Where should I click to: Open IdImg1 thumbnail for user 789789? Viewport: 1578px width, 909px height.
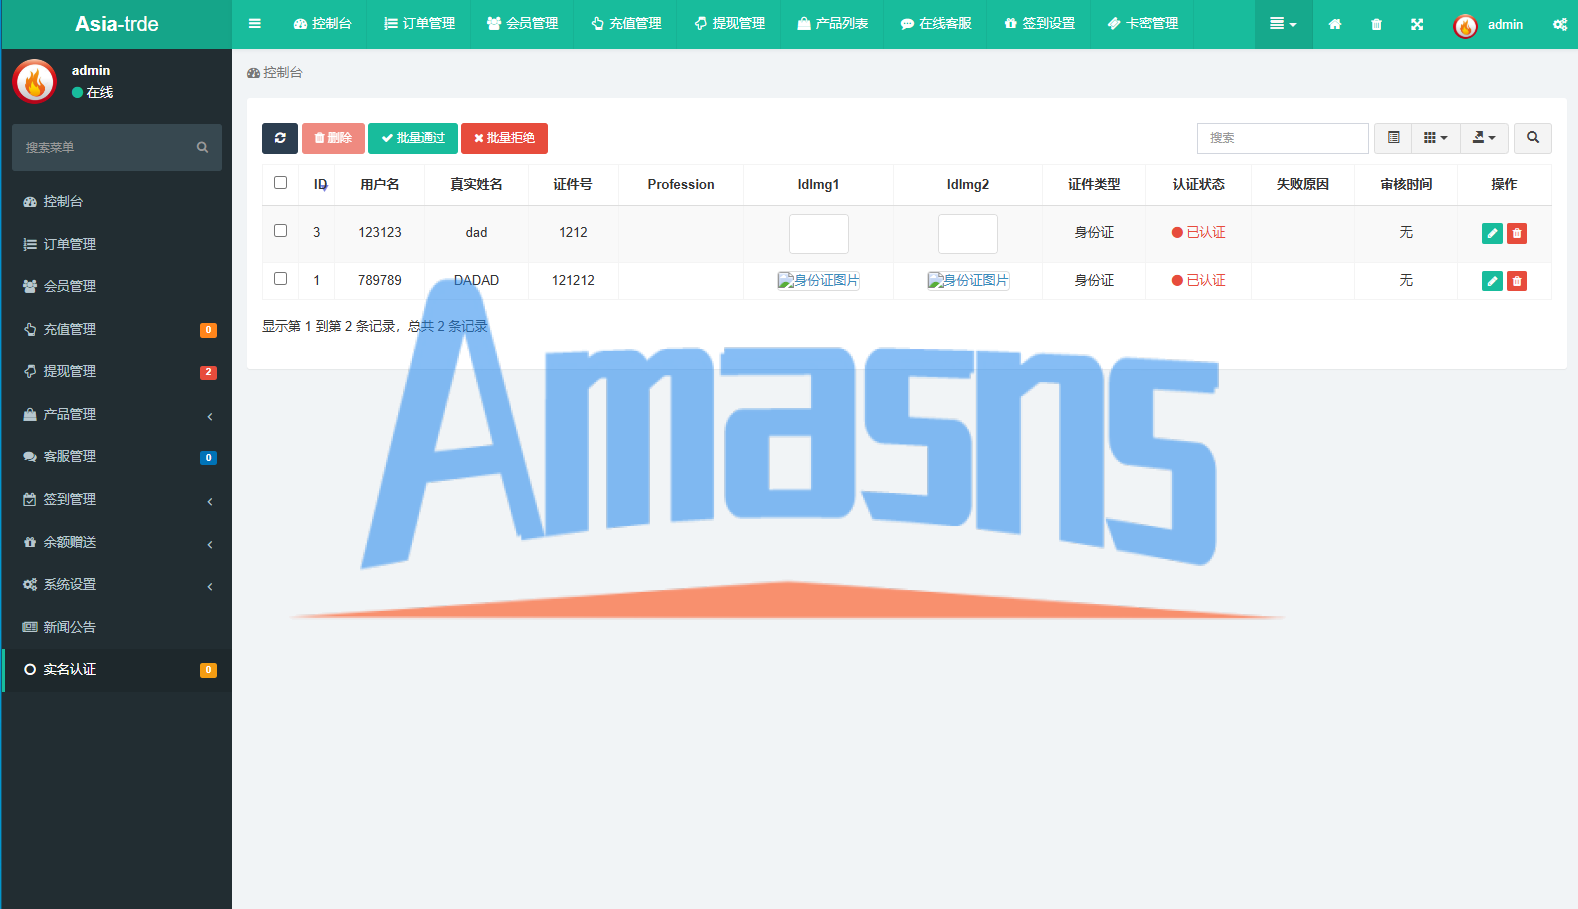[818, 281]
